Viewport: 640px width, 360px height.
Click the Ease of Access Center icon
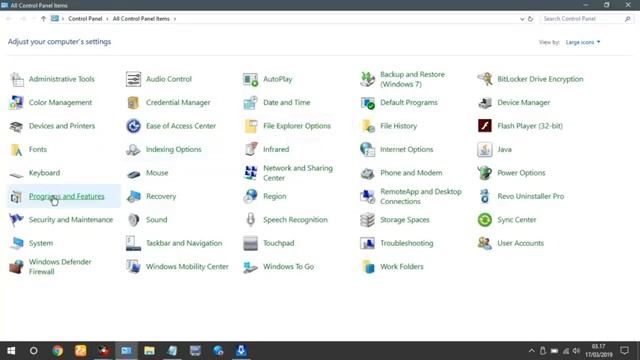[x=133, y=126]
